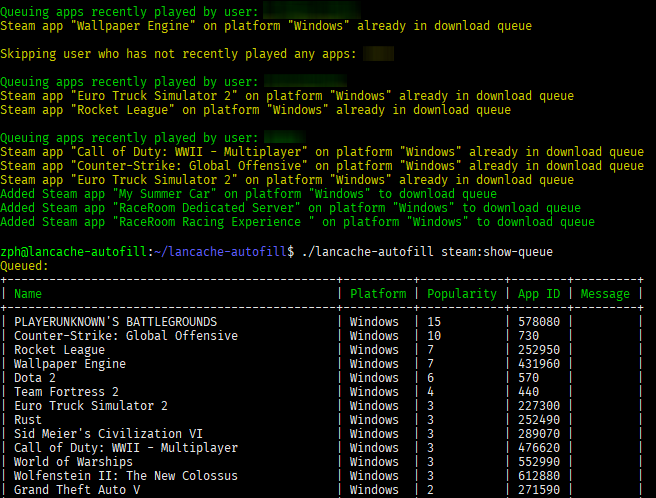Click App ID 440

click(x=528, y=392)
